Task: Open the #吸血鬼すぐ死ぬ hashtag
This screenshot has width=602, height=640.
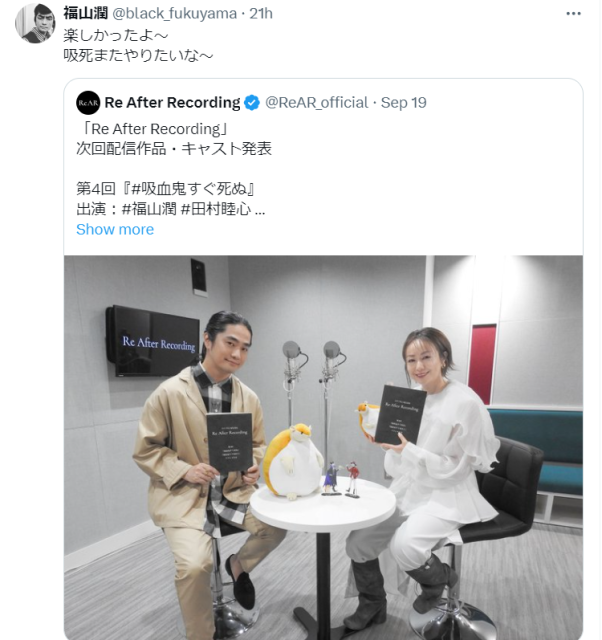Action: pos(189,189)
